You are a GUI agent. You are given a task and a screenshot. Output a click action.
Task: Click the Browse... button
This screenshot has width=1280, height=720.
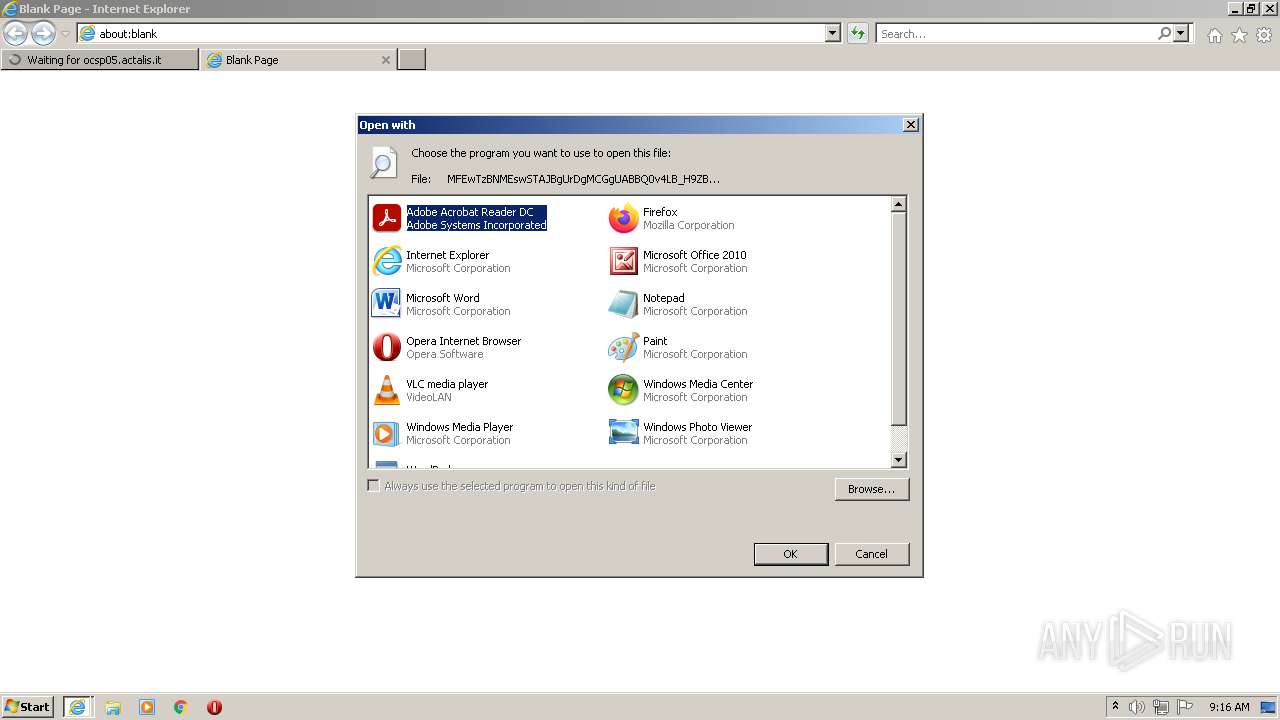(872, 489)
